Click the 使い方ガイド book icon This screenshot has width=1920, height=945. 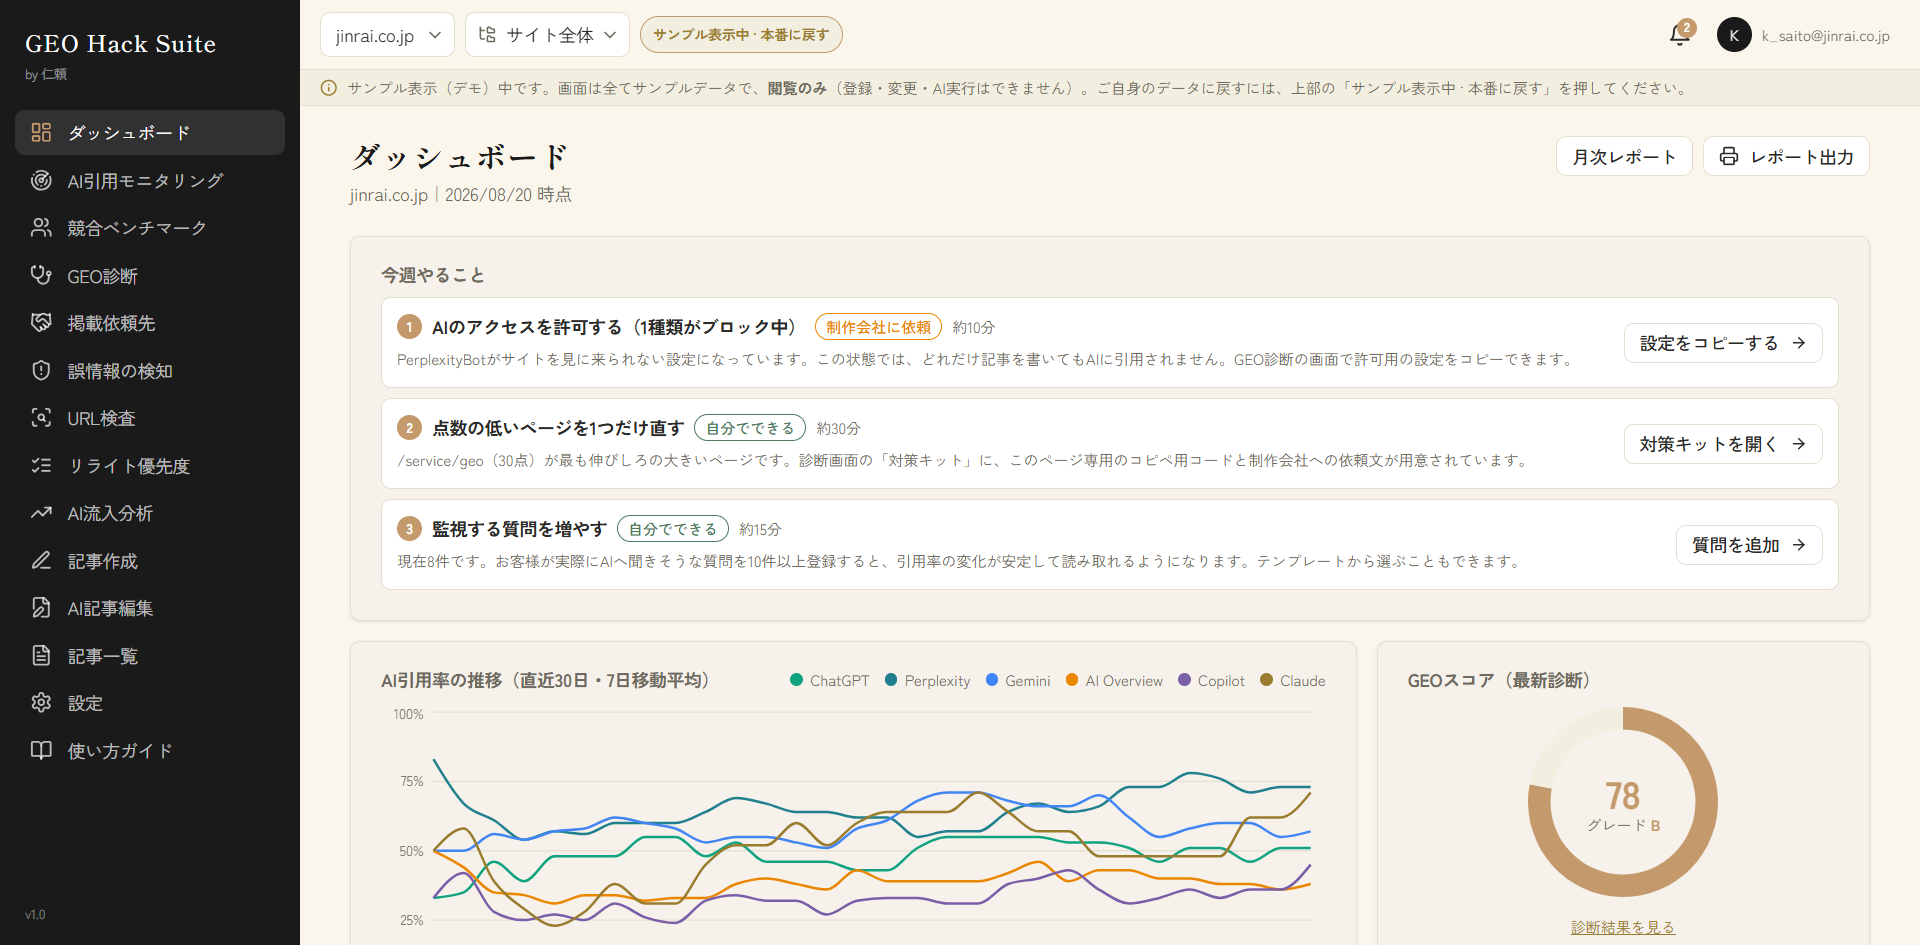(x=41, y=750)
